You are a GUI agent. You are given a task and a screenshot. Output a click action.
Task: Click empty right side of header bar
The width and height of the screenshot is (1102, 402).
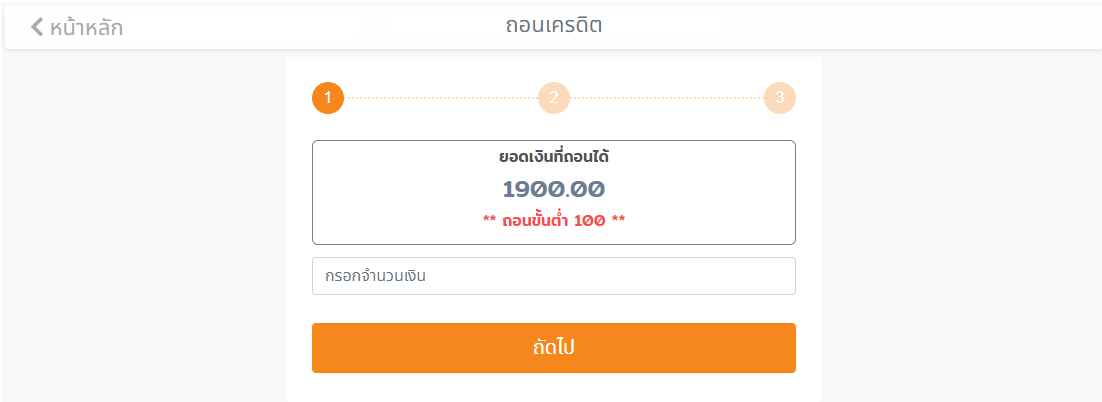[900, 27]
